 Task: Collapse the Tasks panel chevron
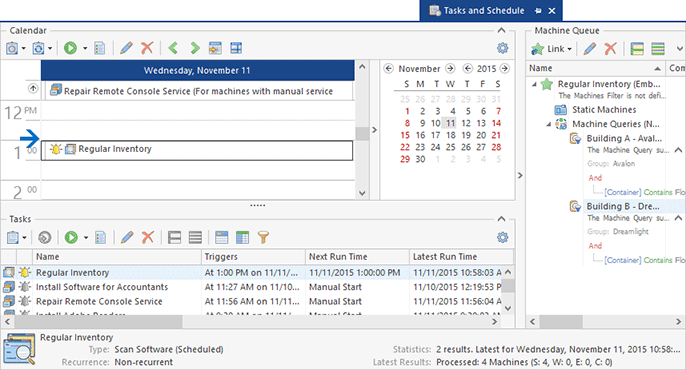click(501, 219)
